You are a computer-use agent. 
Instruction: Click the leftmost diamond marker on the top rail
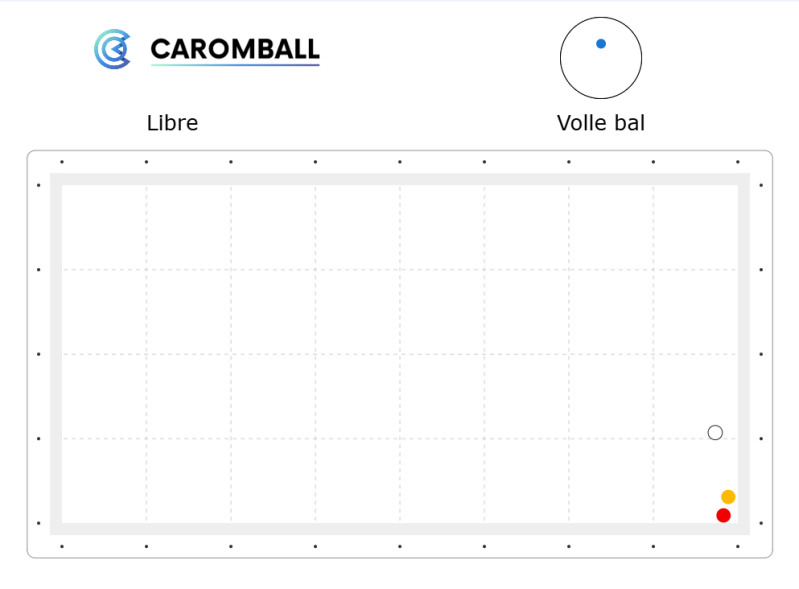(x=62, y=162)
